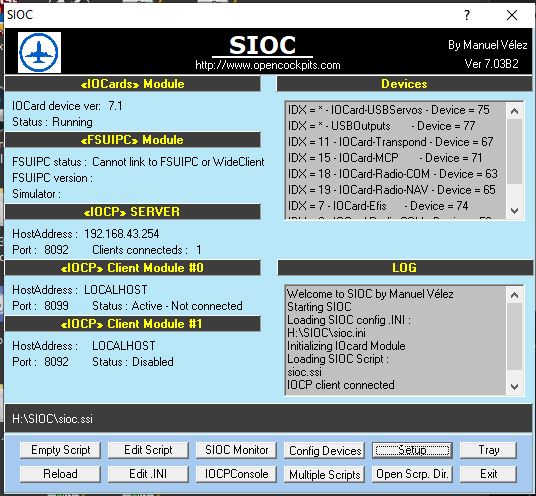Image resolution: width=536 pixels, height=496 pixels.
Task: Click log line 'sioc.ssi'
Action: (305, 372)
